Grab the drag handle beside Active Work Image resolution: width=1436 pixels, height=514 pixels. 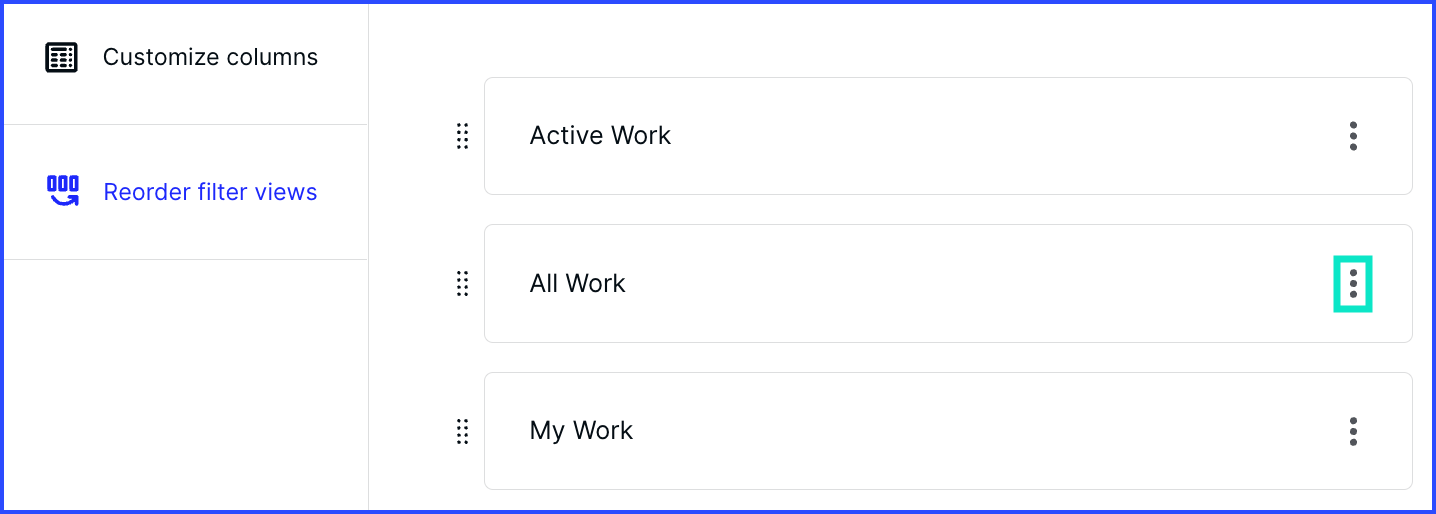tap(462, 136)
